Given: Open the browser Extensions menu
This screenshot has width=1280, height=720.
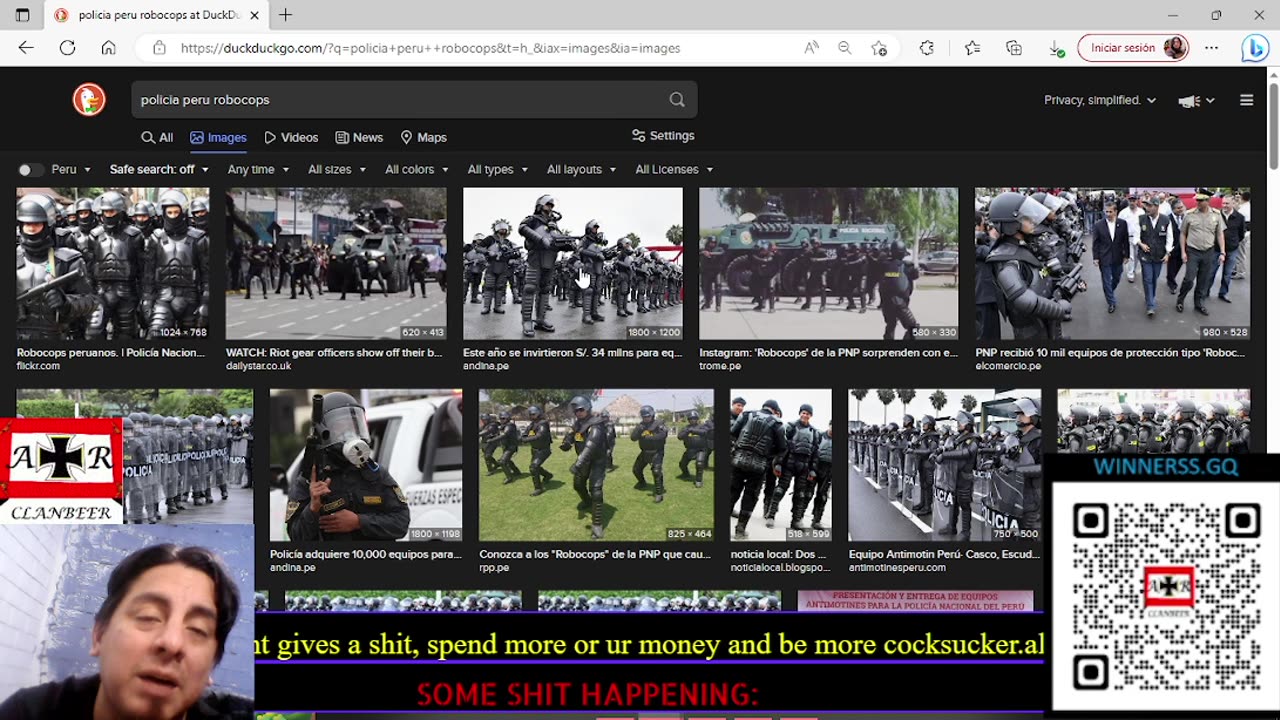Looking at the screenshot, I should pyautogui.click(x=926, y=48).
